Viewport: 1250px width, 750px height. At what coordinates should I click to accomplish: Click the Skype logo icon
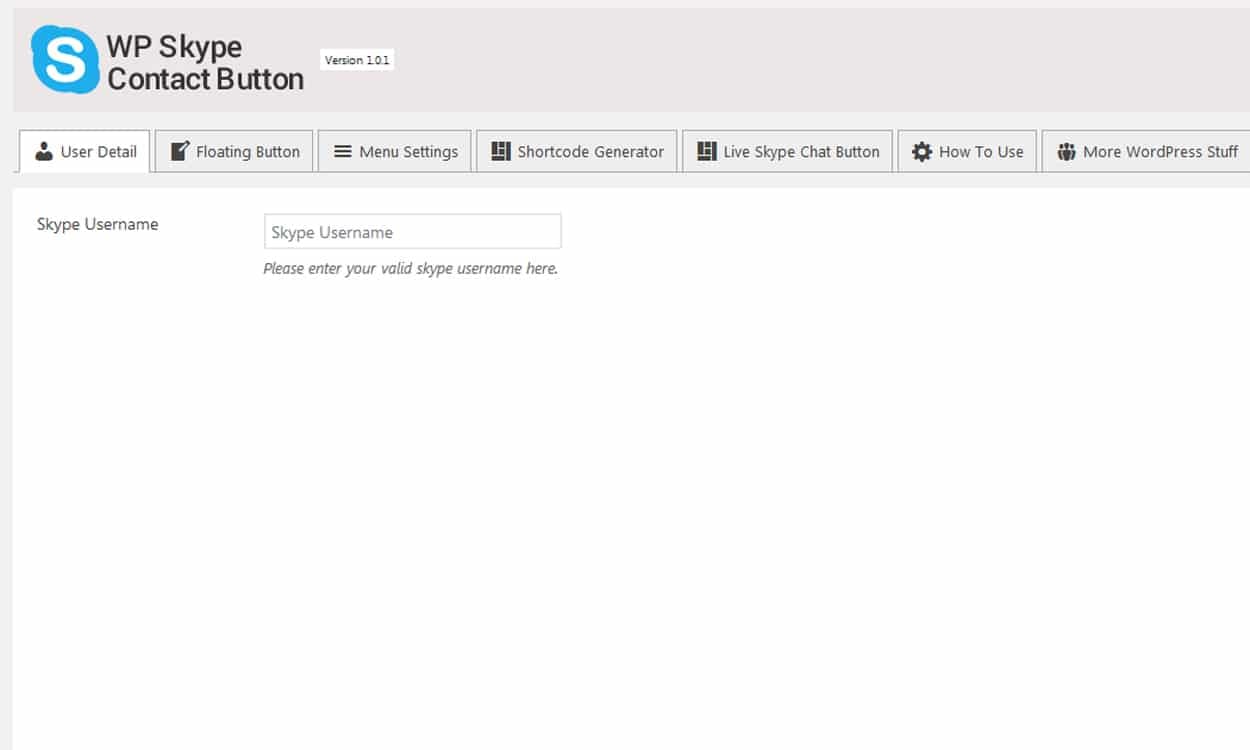65,60
